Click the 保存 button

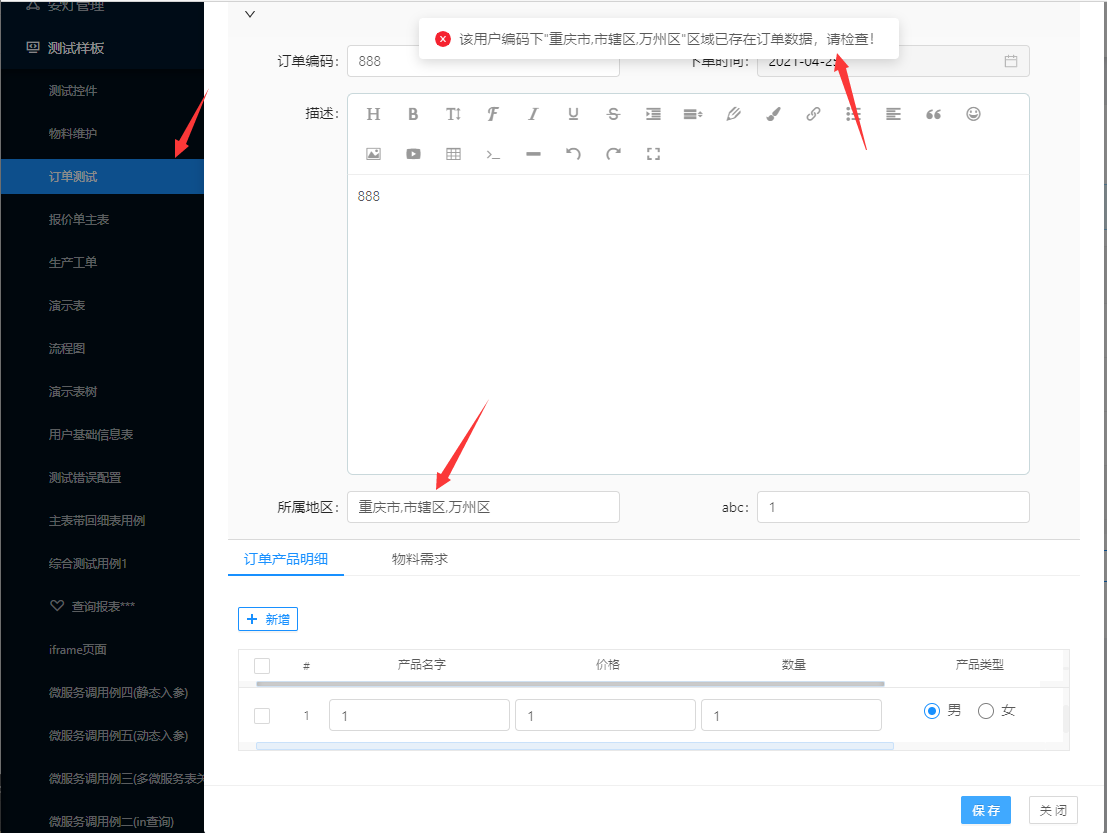pos(986,810)
